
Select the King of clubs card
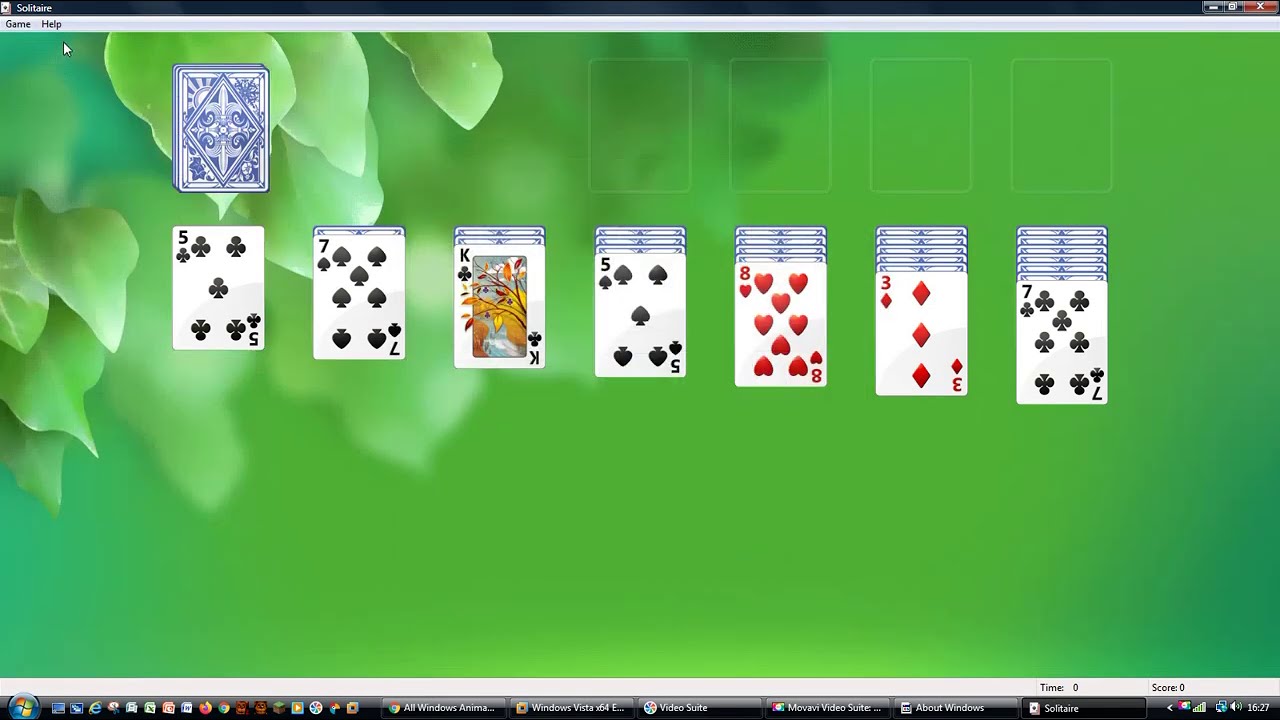(499, 306)
